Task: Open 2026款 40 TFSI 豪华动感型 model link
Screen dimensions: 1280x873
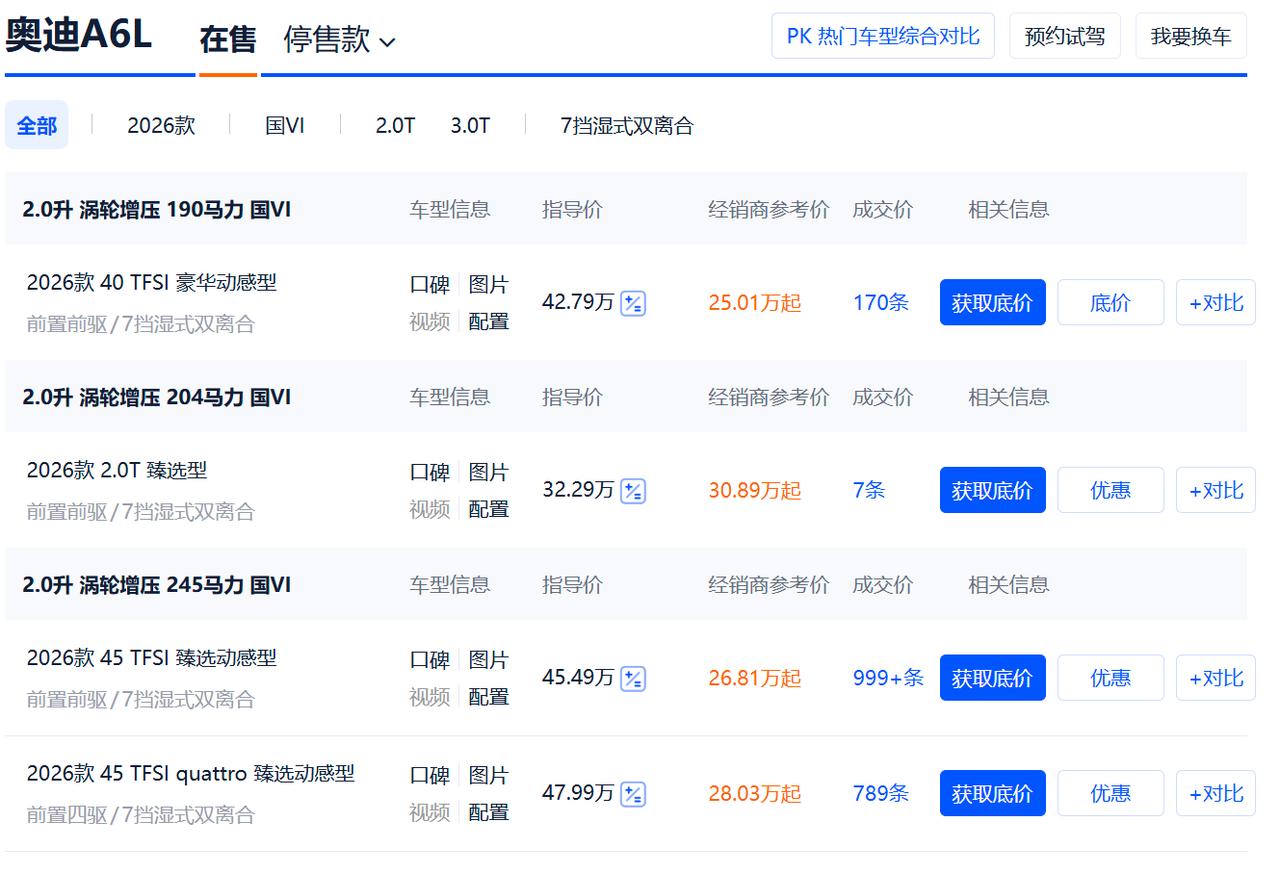Action: coord(151,283)
